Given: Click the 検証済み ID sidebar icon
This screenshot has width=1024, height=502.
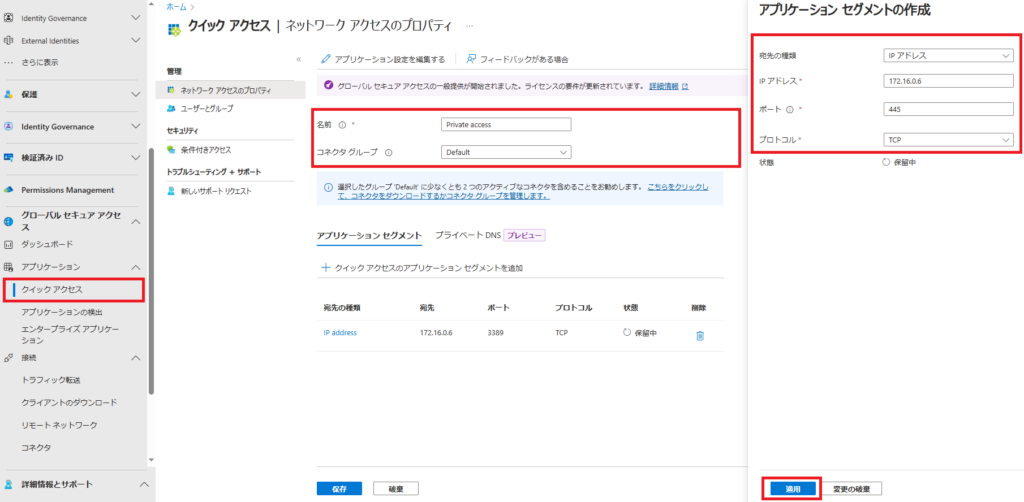Looking at the screenshot, I should pyautogui.click(x=8, y=158).
